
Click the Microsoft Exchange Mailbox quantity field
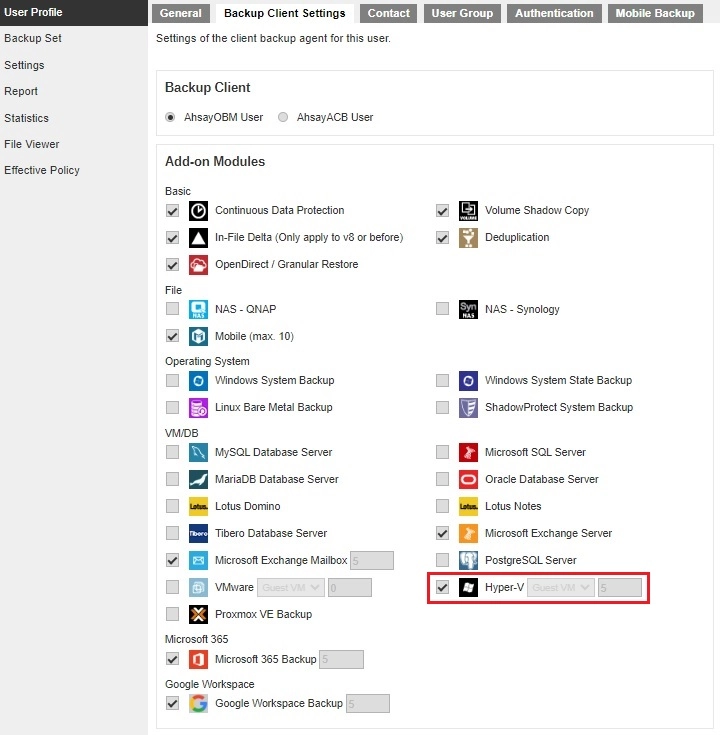point(371,561)
